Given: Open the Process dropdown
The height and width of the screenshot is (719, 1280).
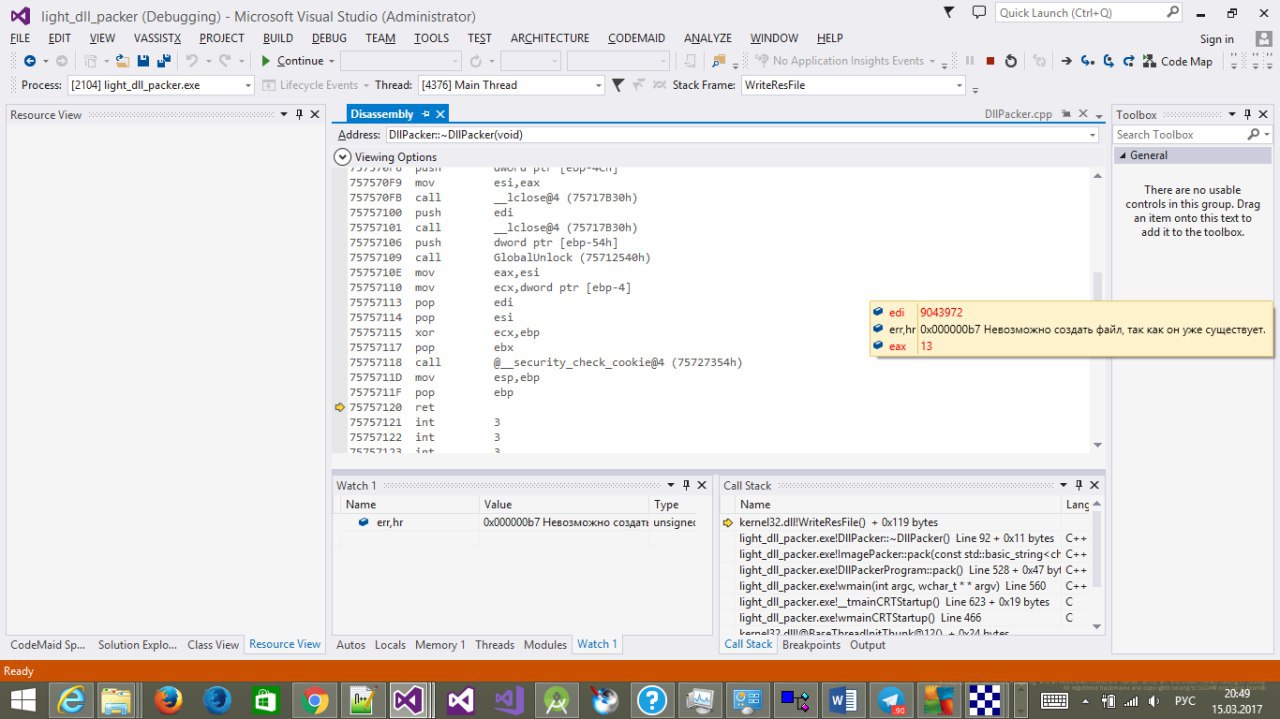Looking at the screenshot, I should [249, 86].
